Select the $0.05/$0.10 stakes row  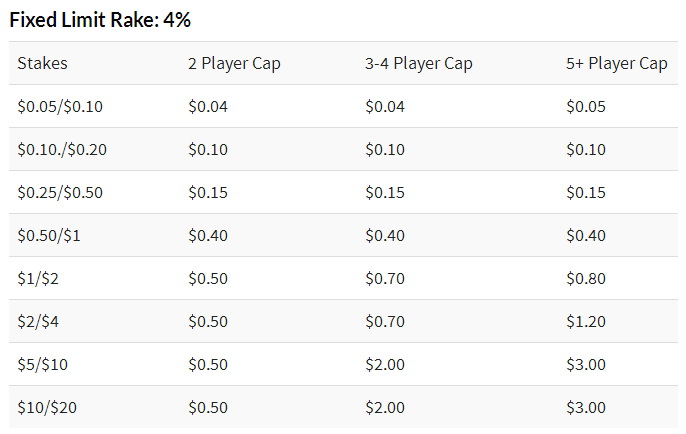(343, 106)
